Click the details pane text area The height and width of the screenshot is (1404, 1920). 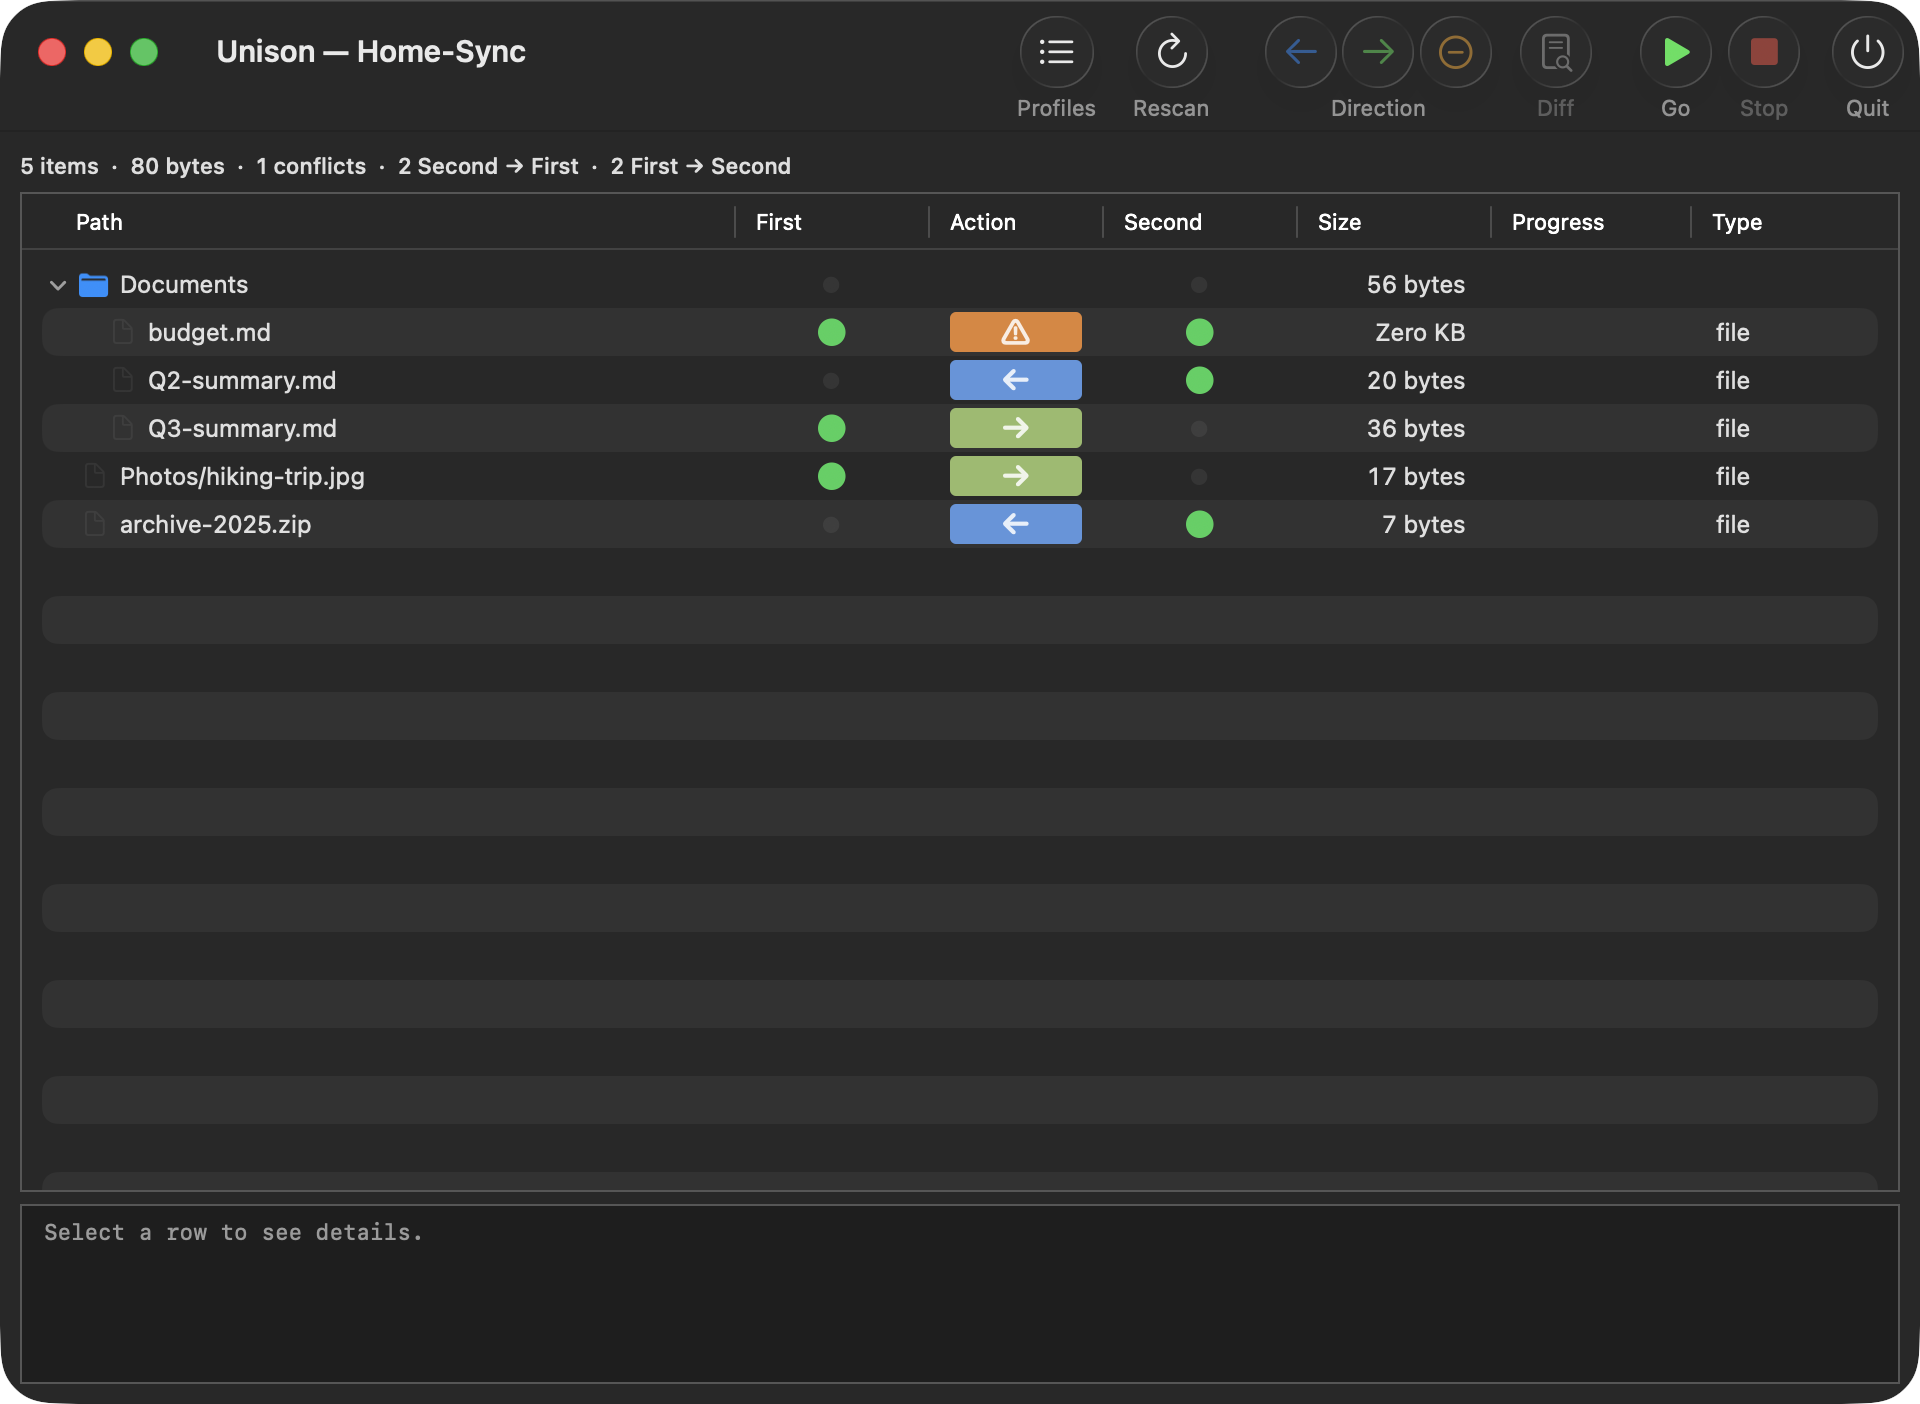coord(960,1294)
